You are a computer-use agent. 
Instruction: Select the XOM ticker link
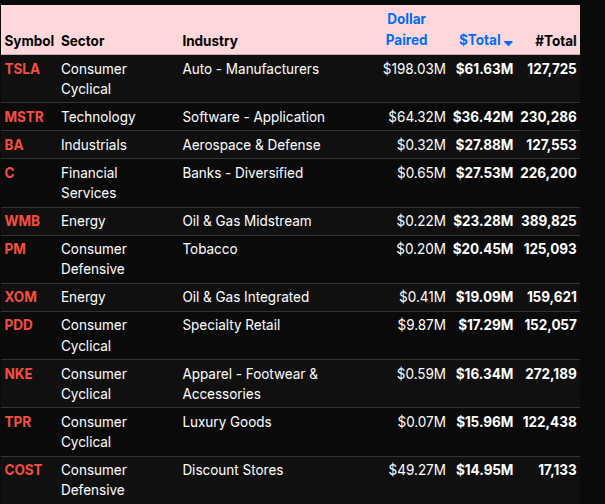21,297
